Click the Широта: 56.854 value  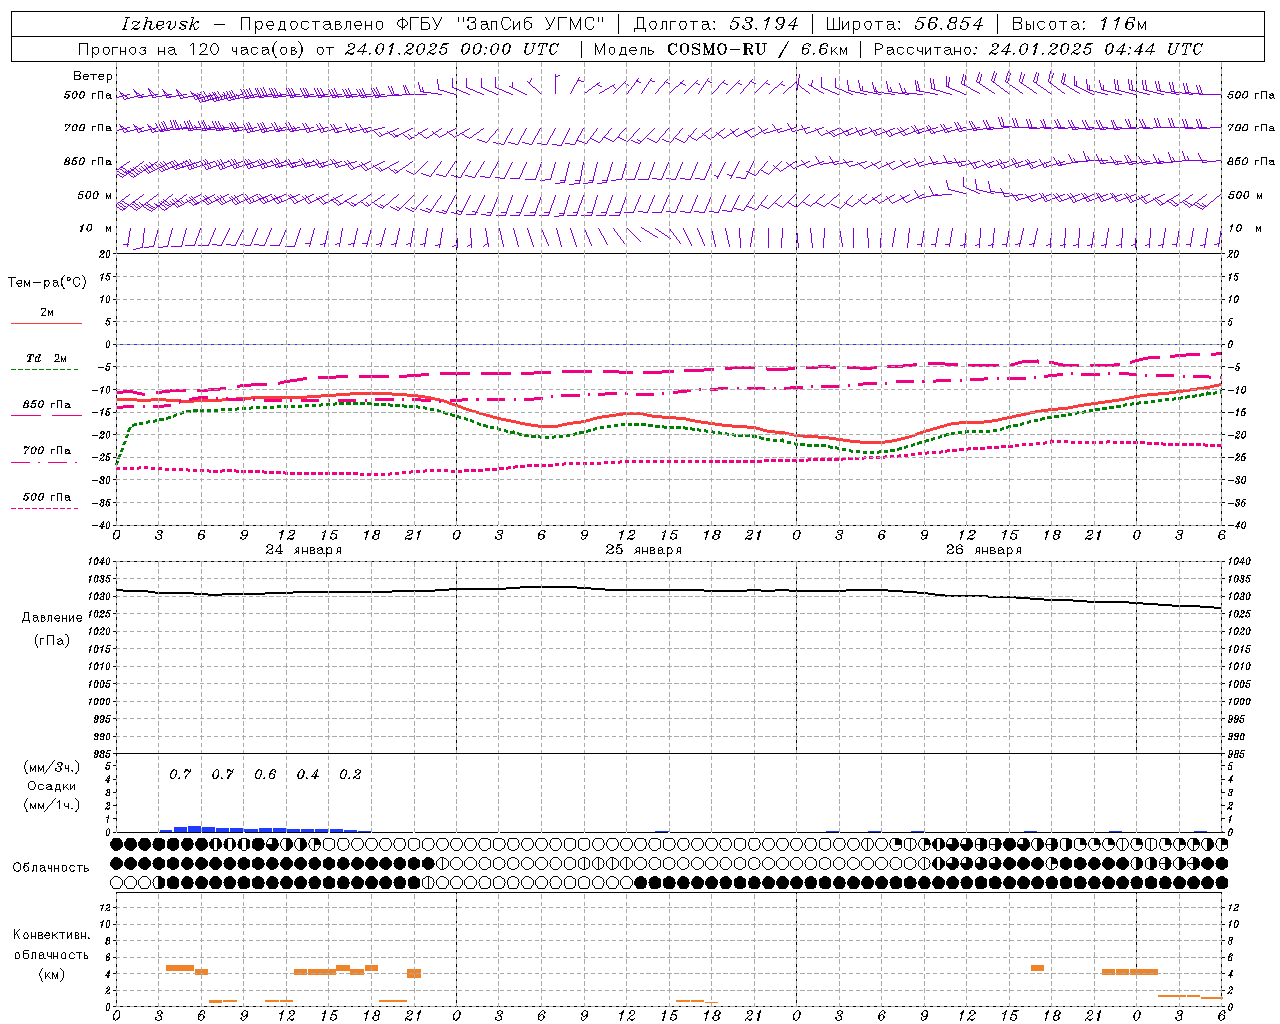click(x=904, y=24)
